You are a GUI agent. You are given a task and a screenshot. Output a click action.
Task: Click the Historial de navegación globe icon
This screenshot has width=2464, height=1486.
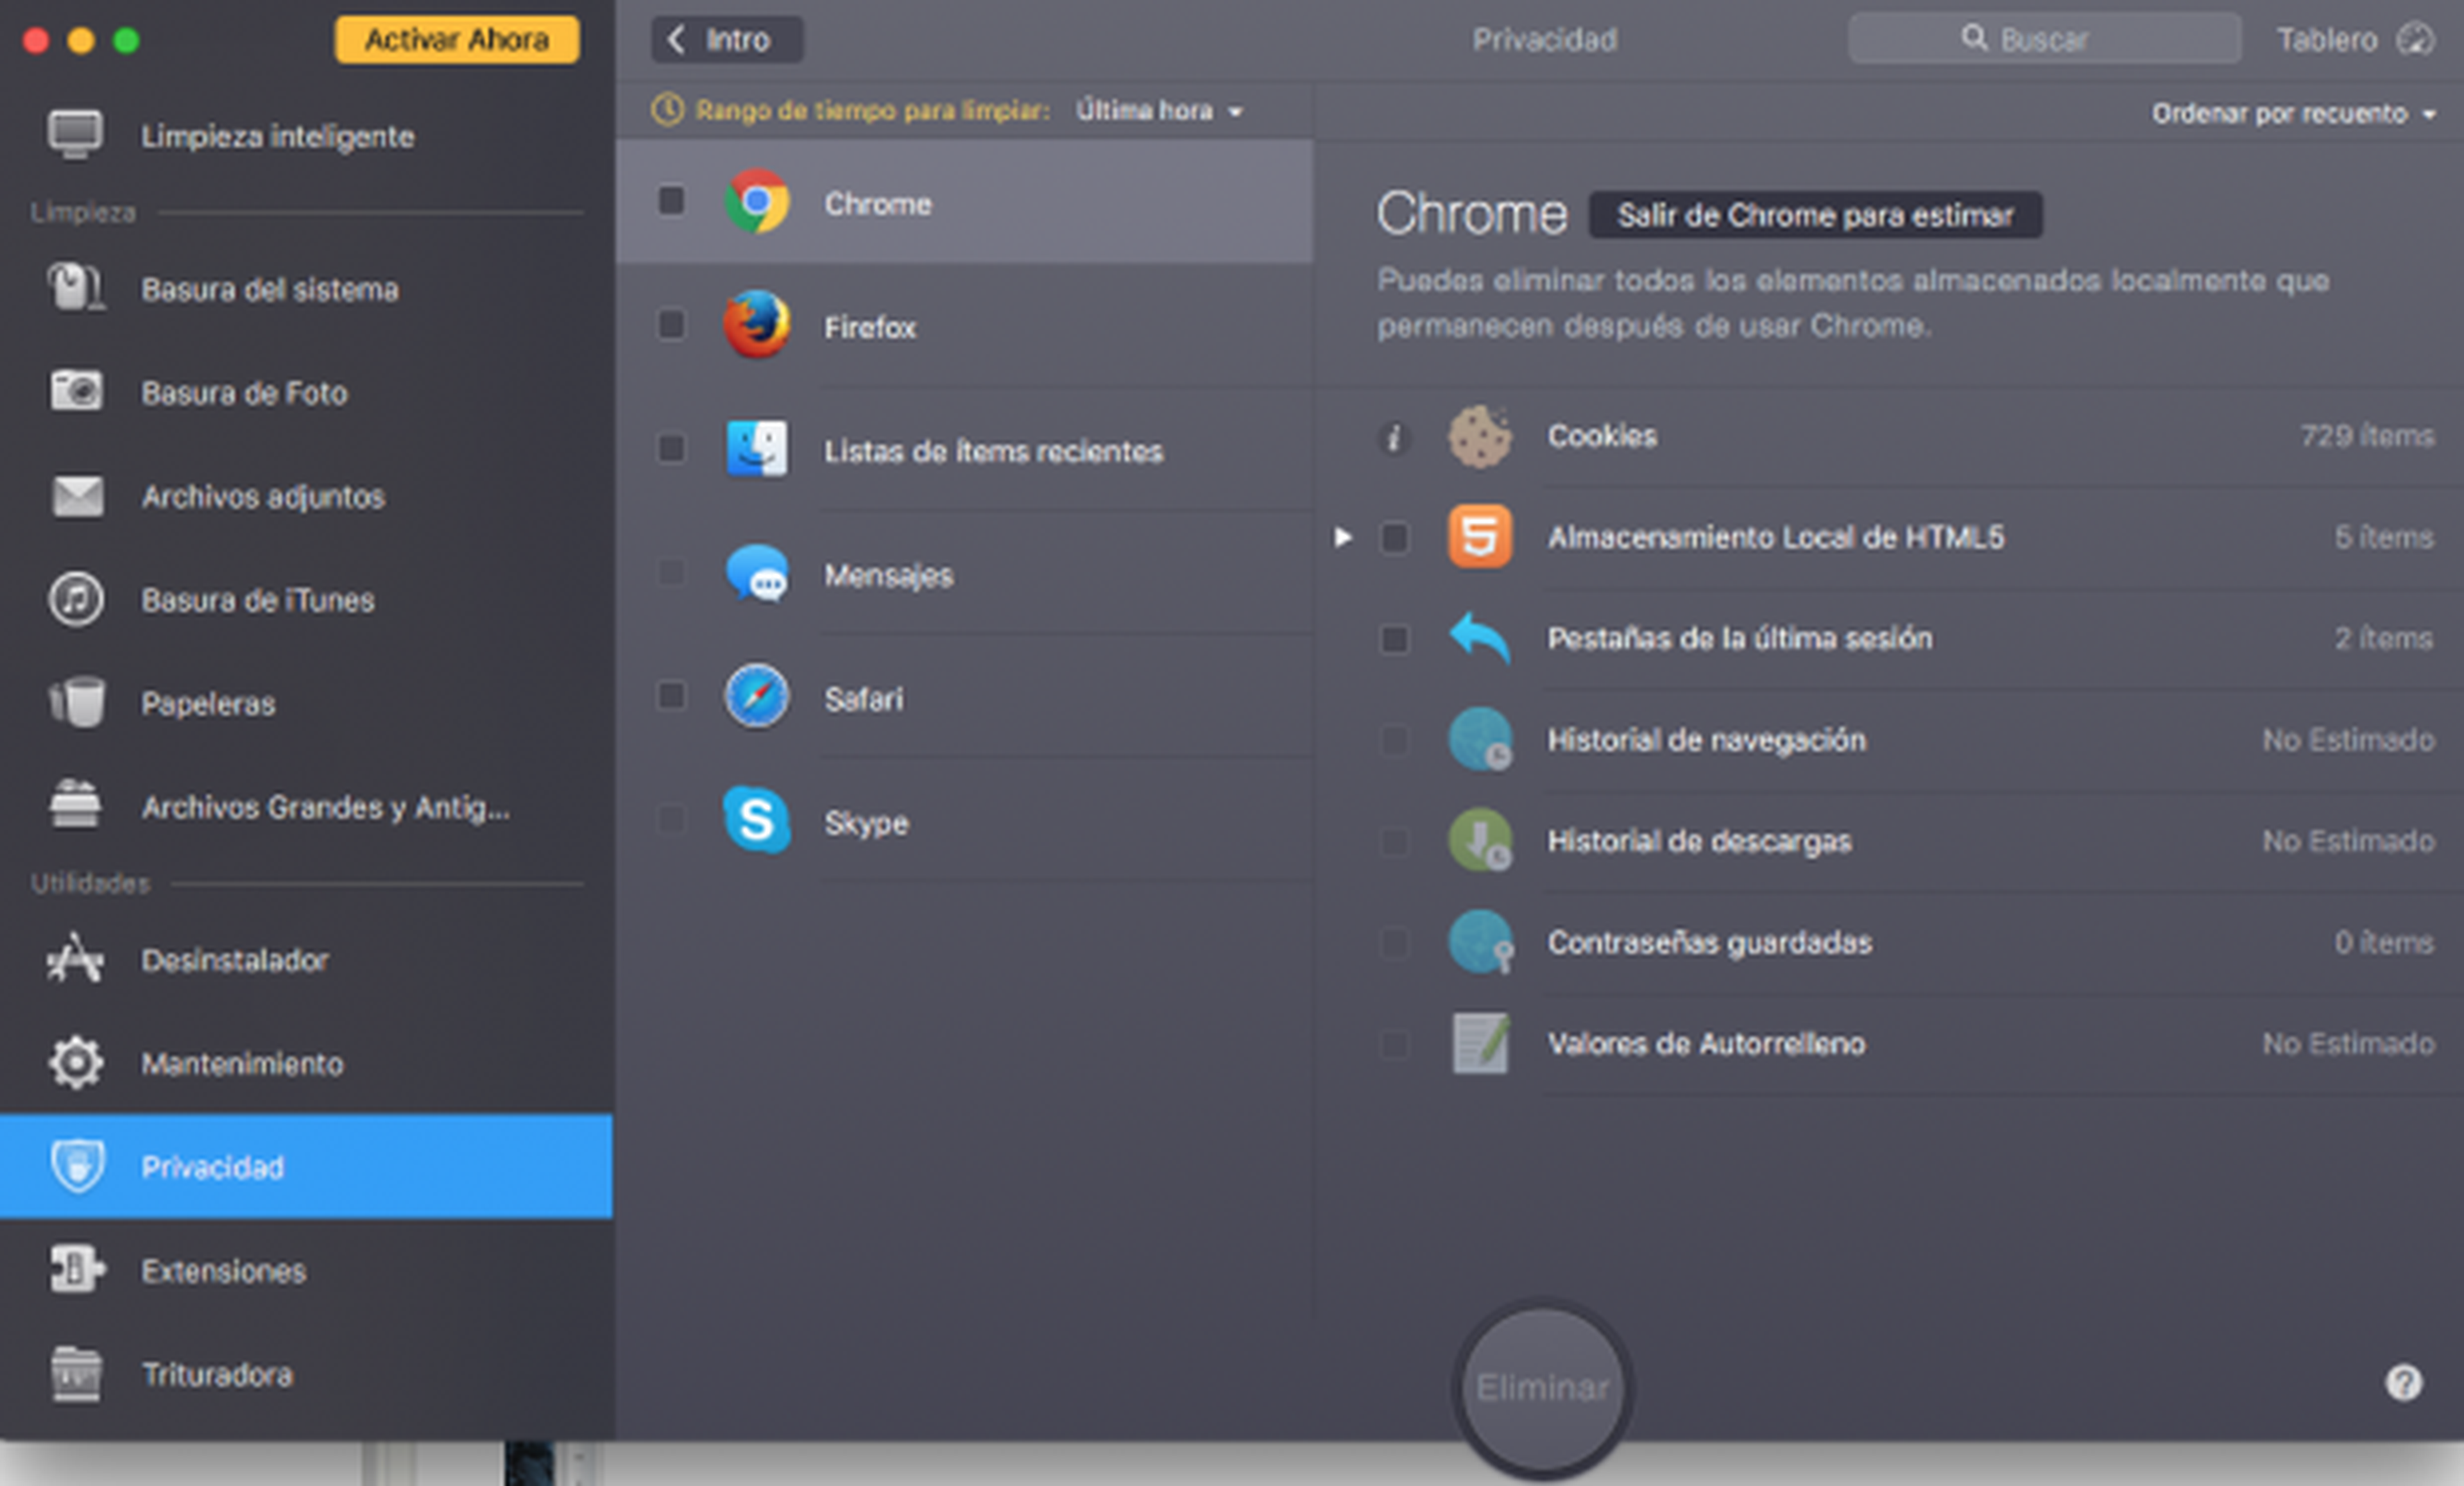click(1480, 739)
